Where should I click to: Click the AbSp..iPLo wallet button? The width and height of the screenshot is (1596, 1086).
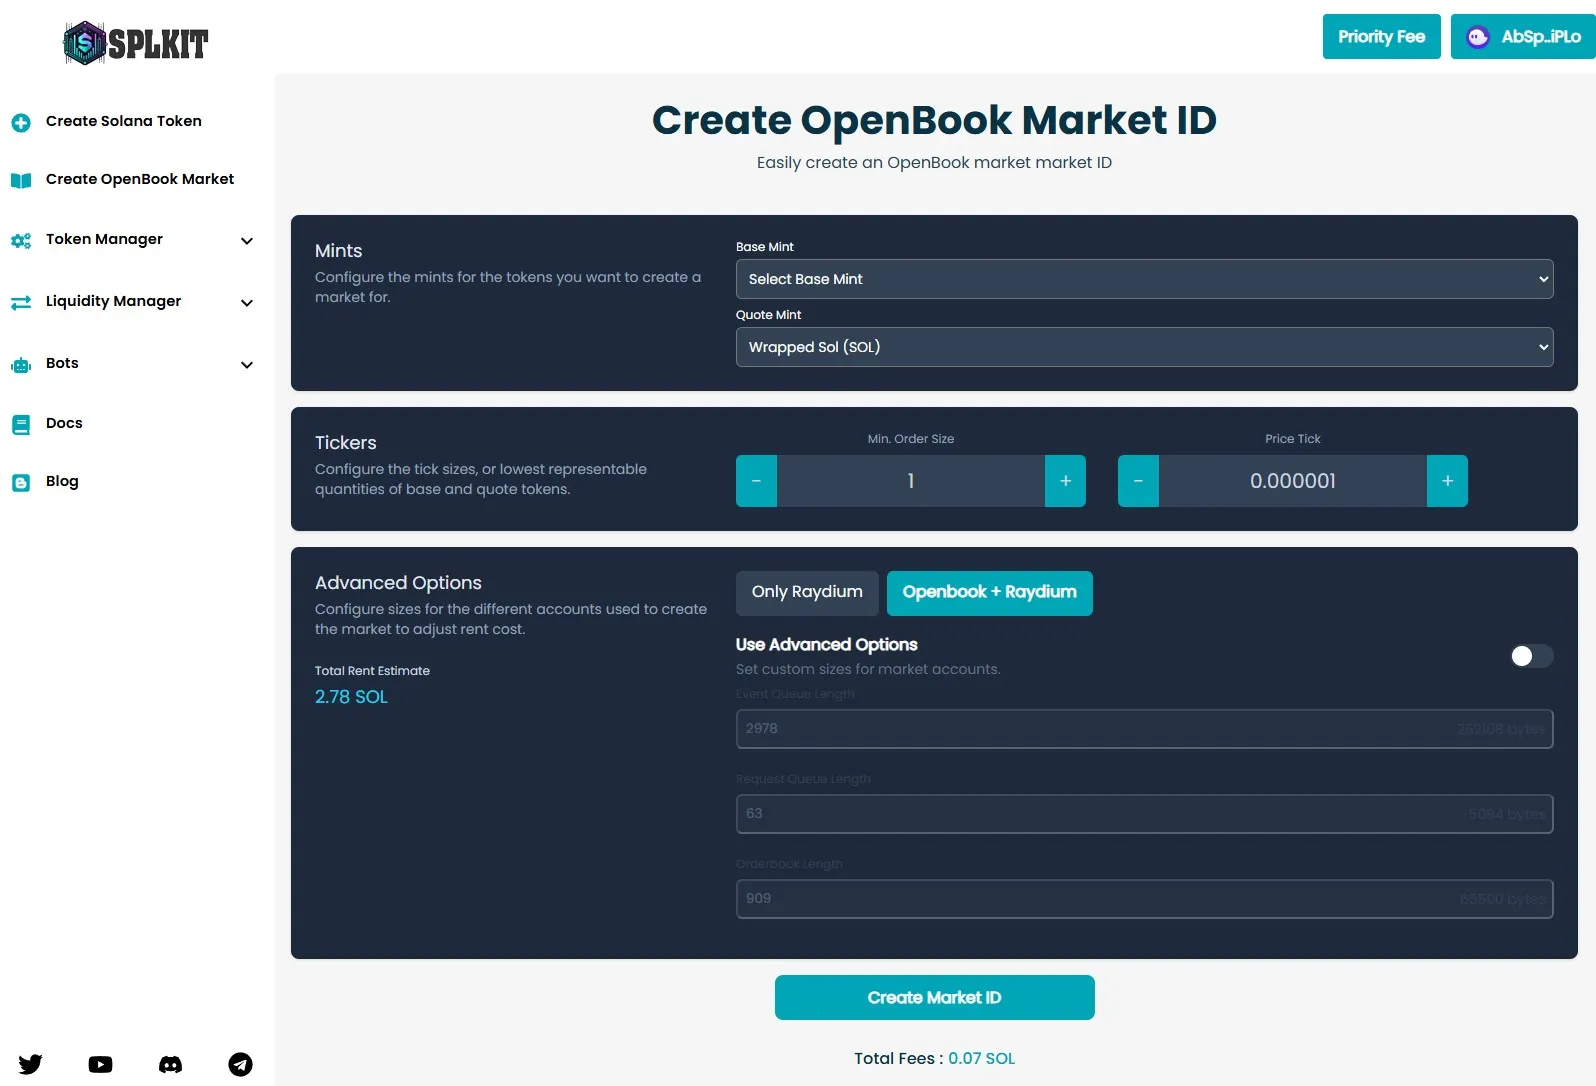(1523, 37)
